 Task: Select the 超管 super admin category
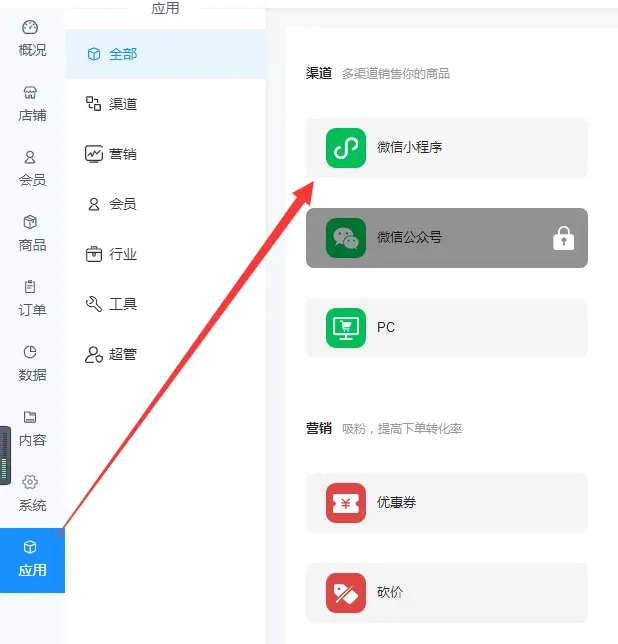tap(165, 354)
